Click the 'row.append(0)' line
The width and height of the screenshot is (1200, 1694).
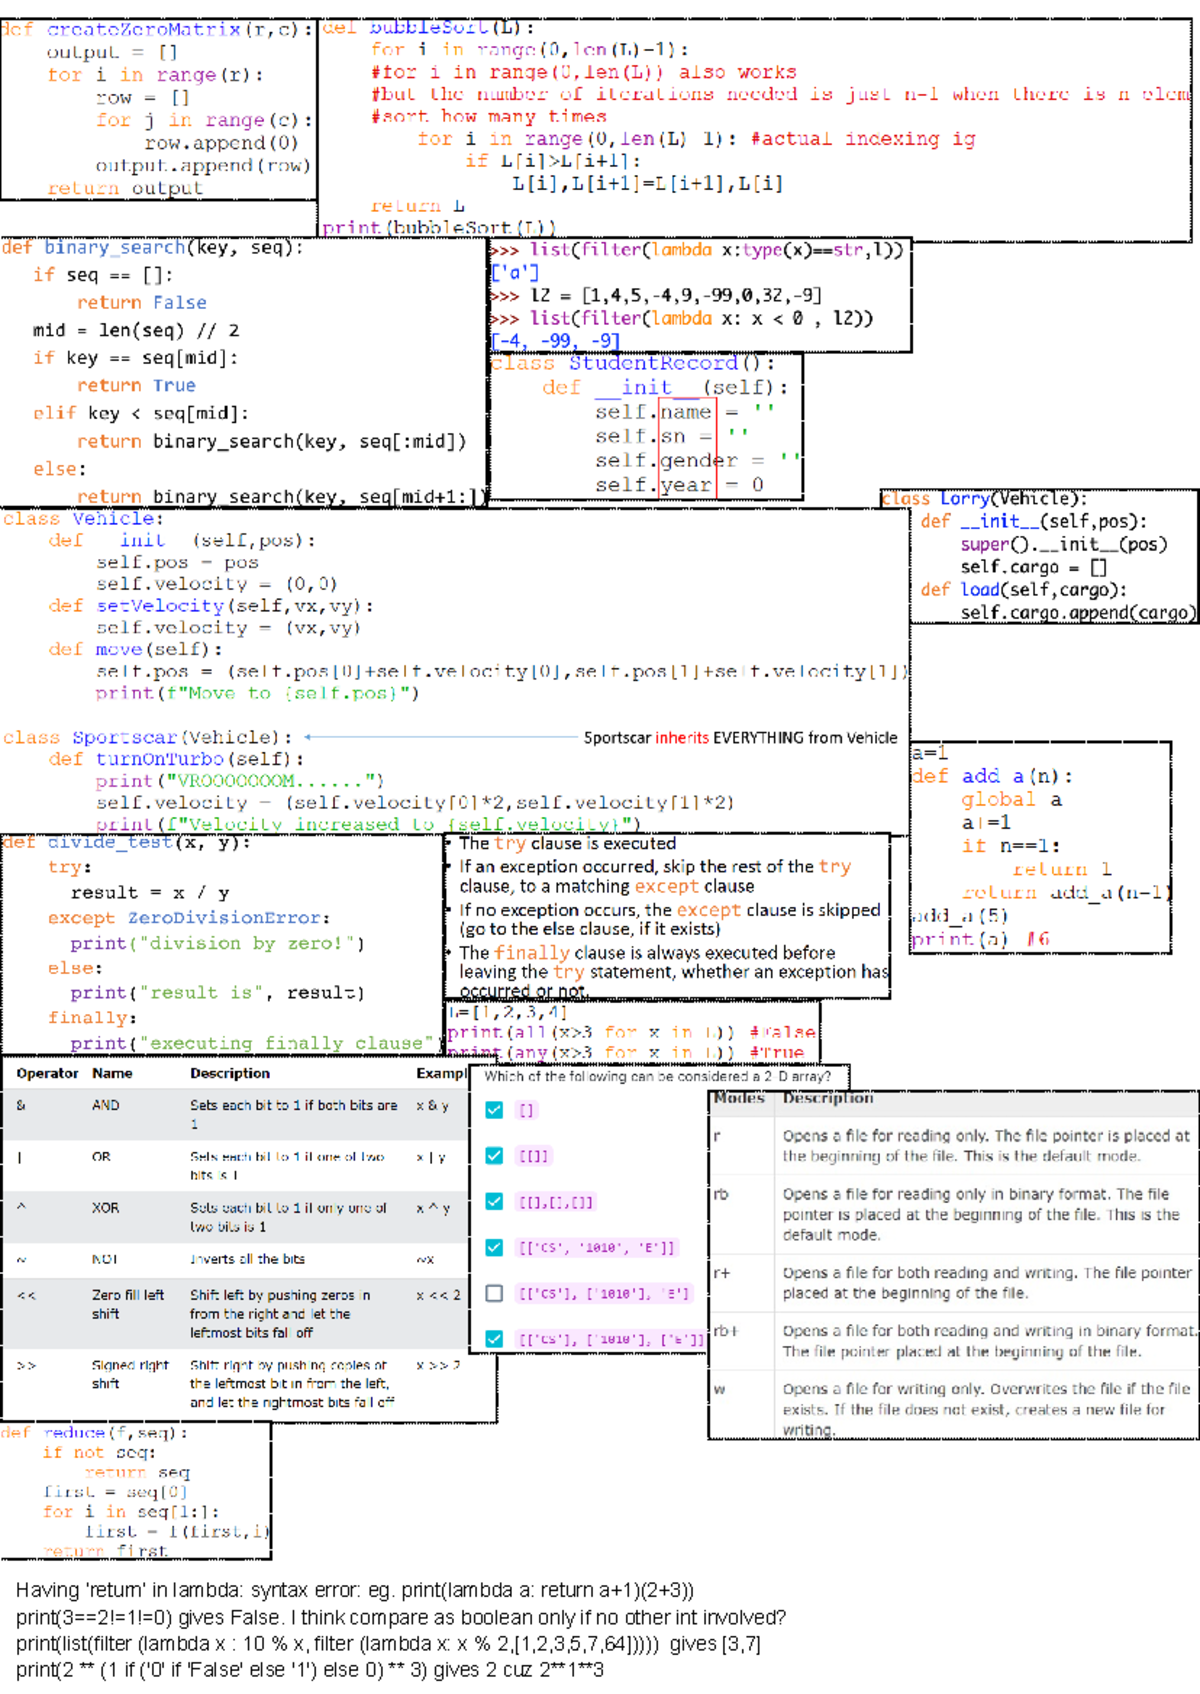click(221, 143)
